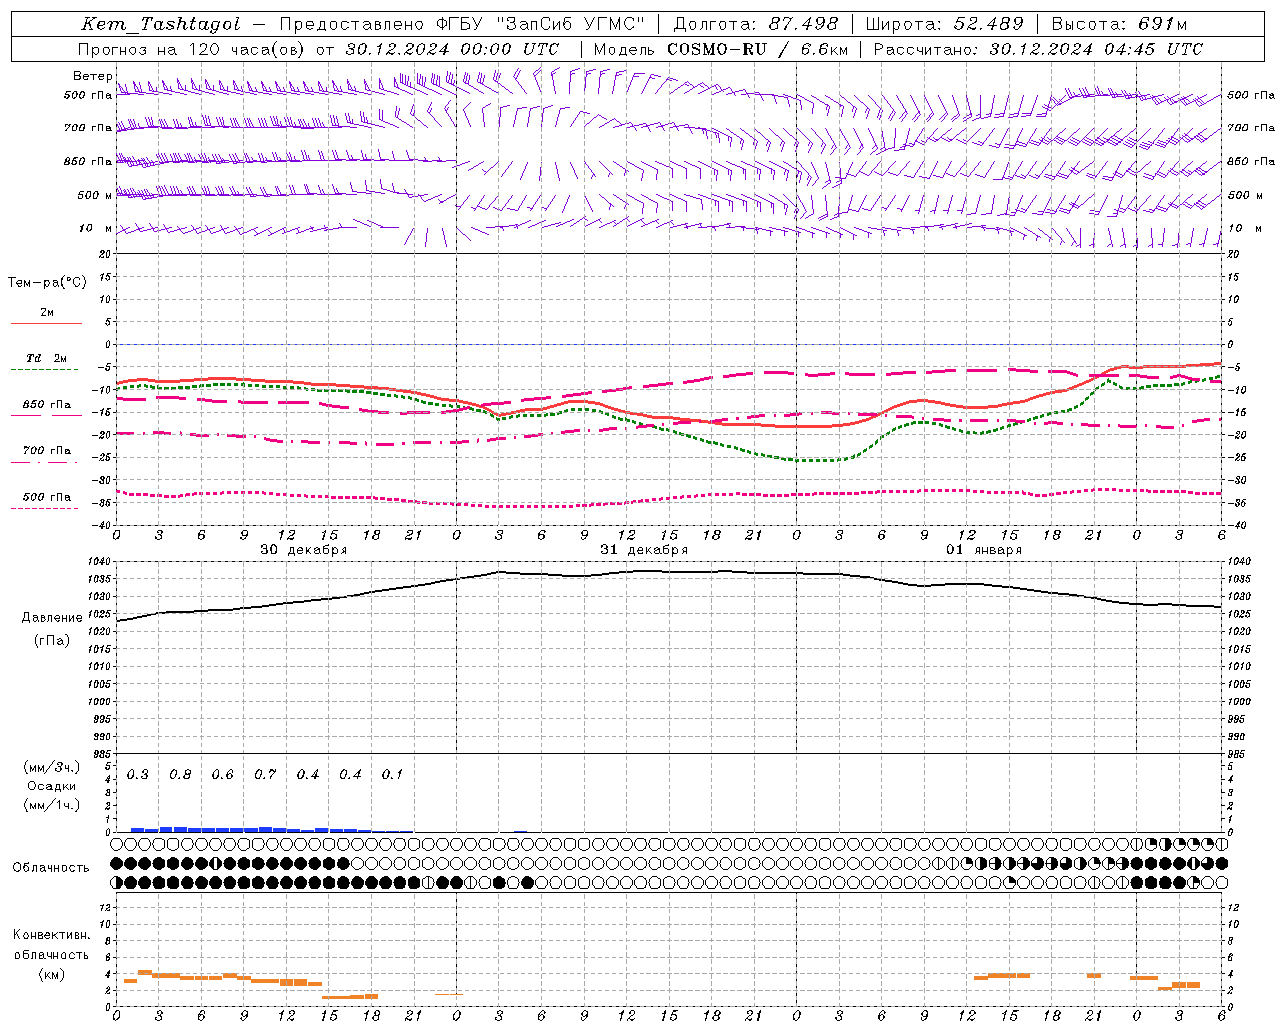The height and width of the screenshot is (1024, 1280).
Task: Click the 0.7 precipitation amount value
Action: 265,775
